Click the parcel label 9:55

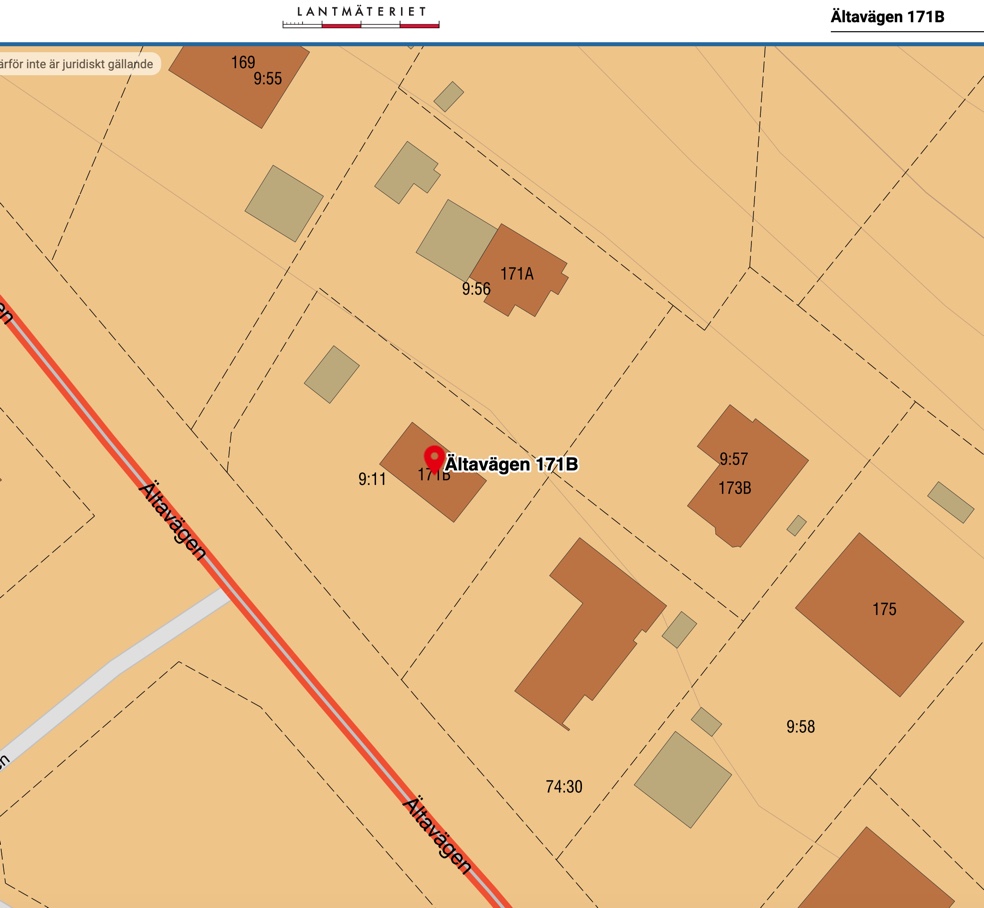coord(267,79)
